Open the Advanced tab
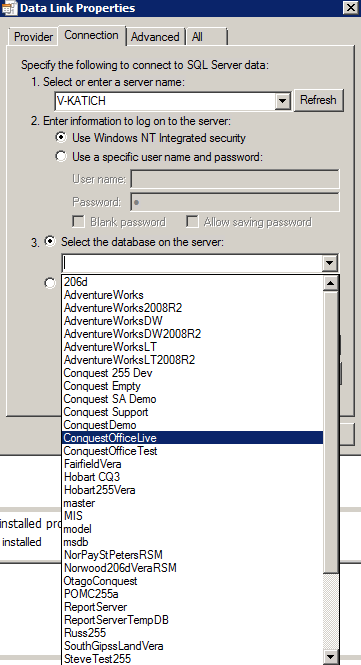The image size is (361, 665). [x=155, y=37]
